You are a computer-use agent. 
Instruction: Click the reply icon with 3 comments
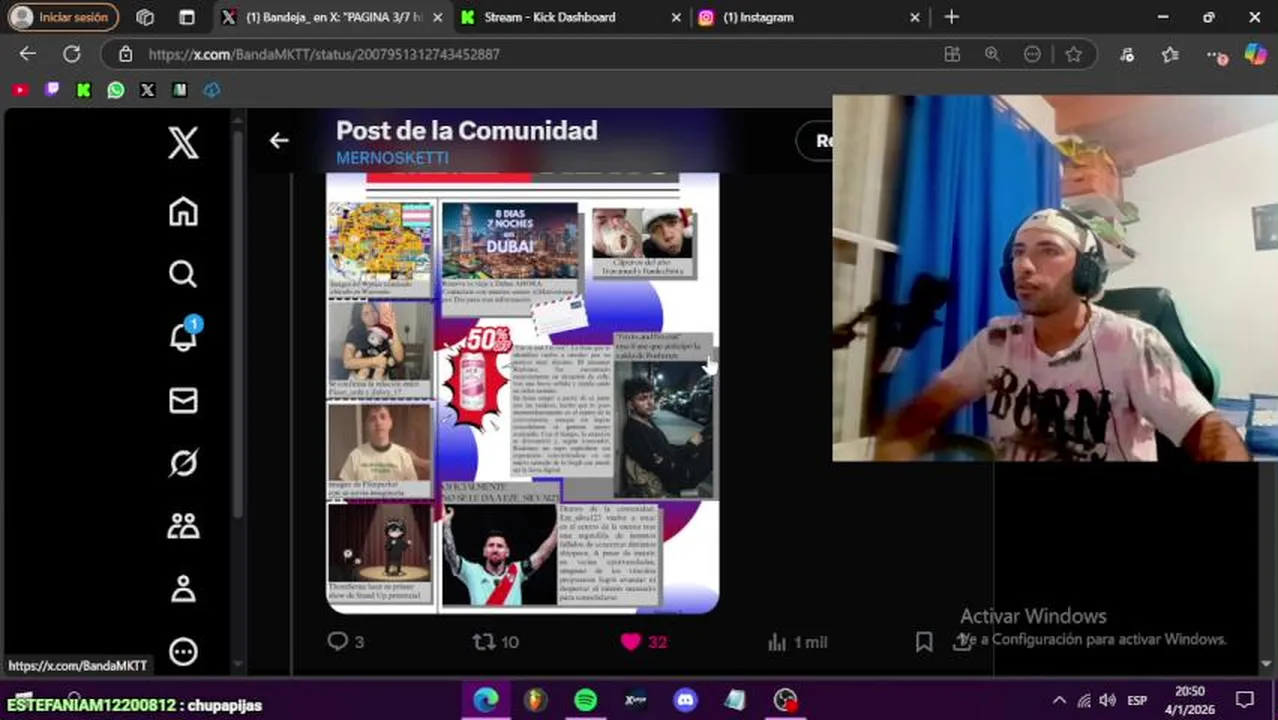point(338,642)
